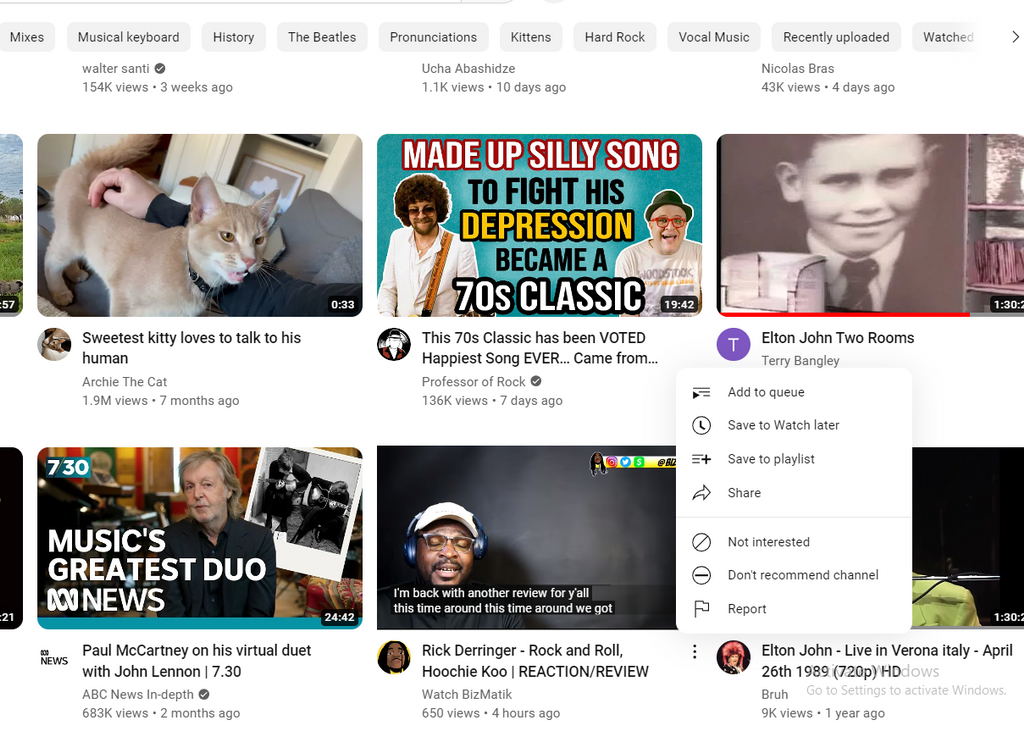
Task: Click the Save to playlist icon
Action: pos(701,459)
